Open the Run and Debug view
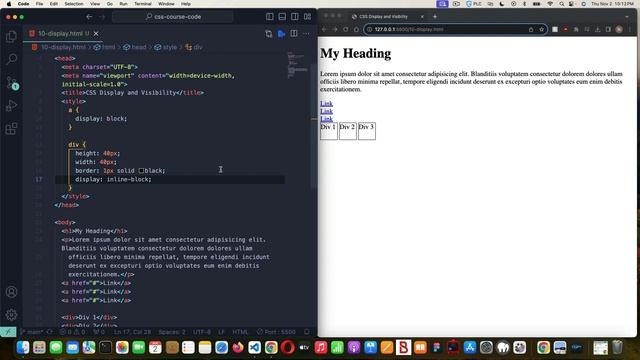640x360 pixels. tap(11, 106)
